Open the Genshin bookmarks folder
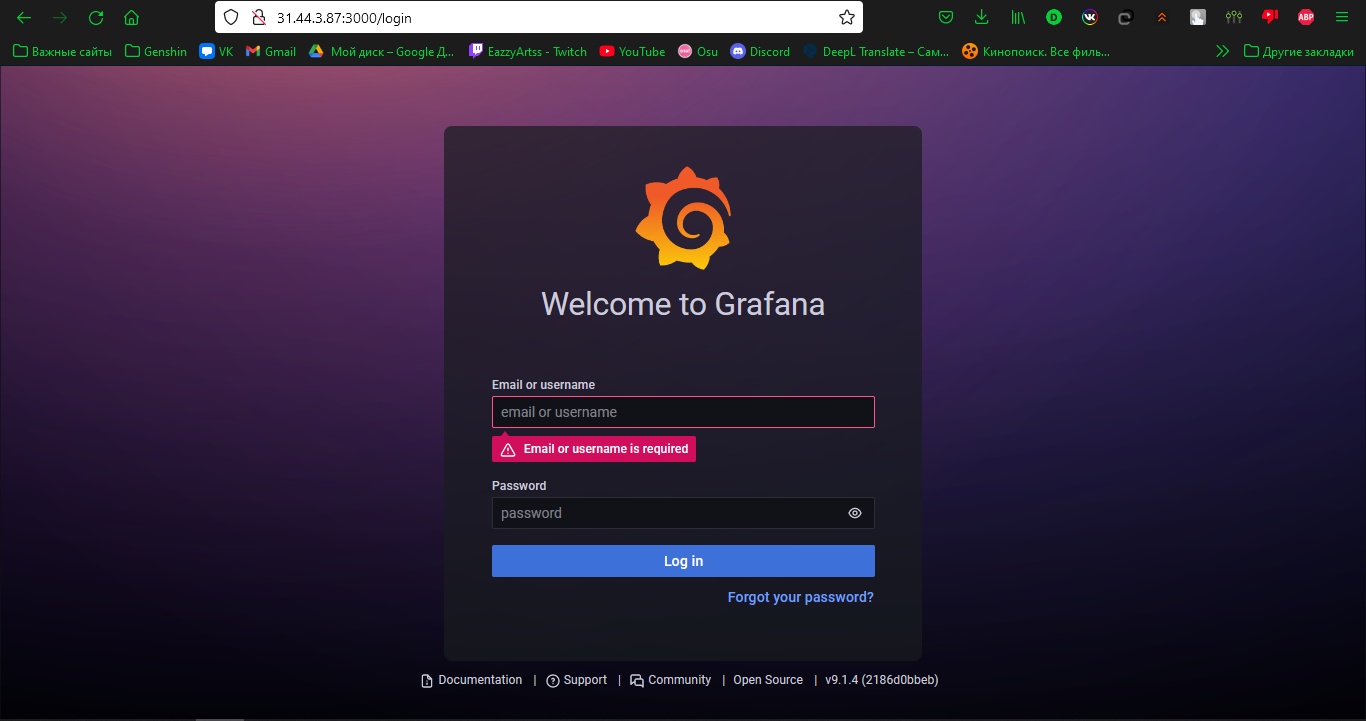This screenshot has width=1366, height=721. 155,51
